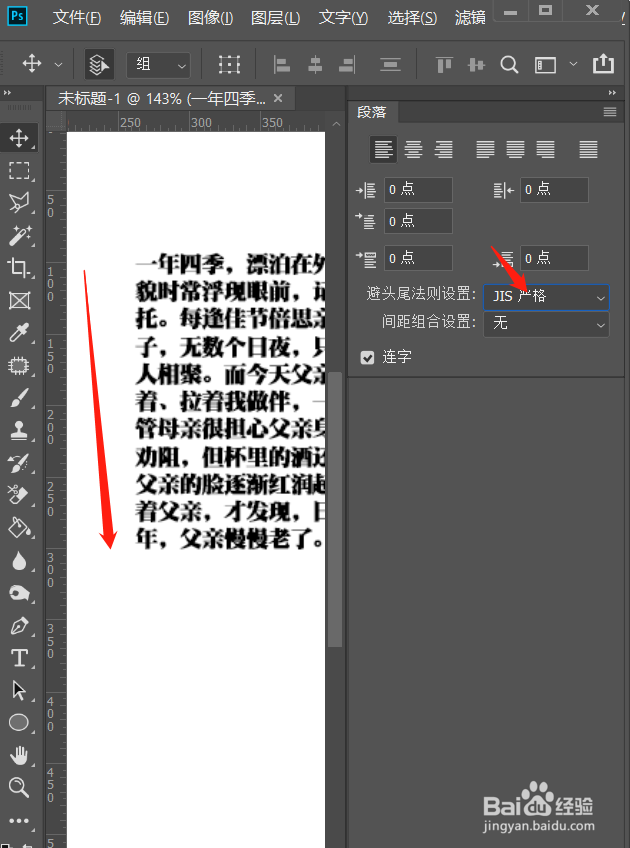The image size is (630, 848).
Task: Select the Pen tool
Action: 19,626
